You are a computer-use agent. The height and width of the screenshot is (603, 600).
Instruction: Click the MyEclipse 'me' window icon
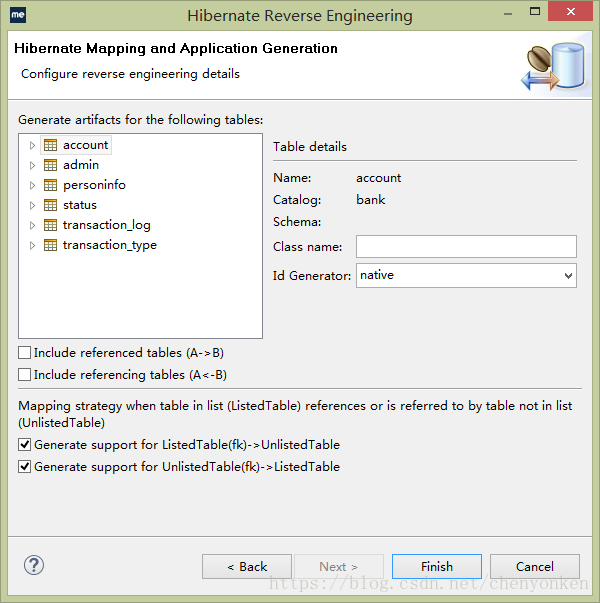pos(18,15)
